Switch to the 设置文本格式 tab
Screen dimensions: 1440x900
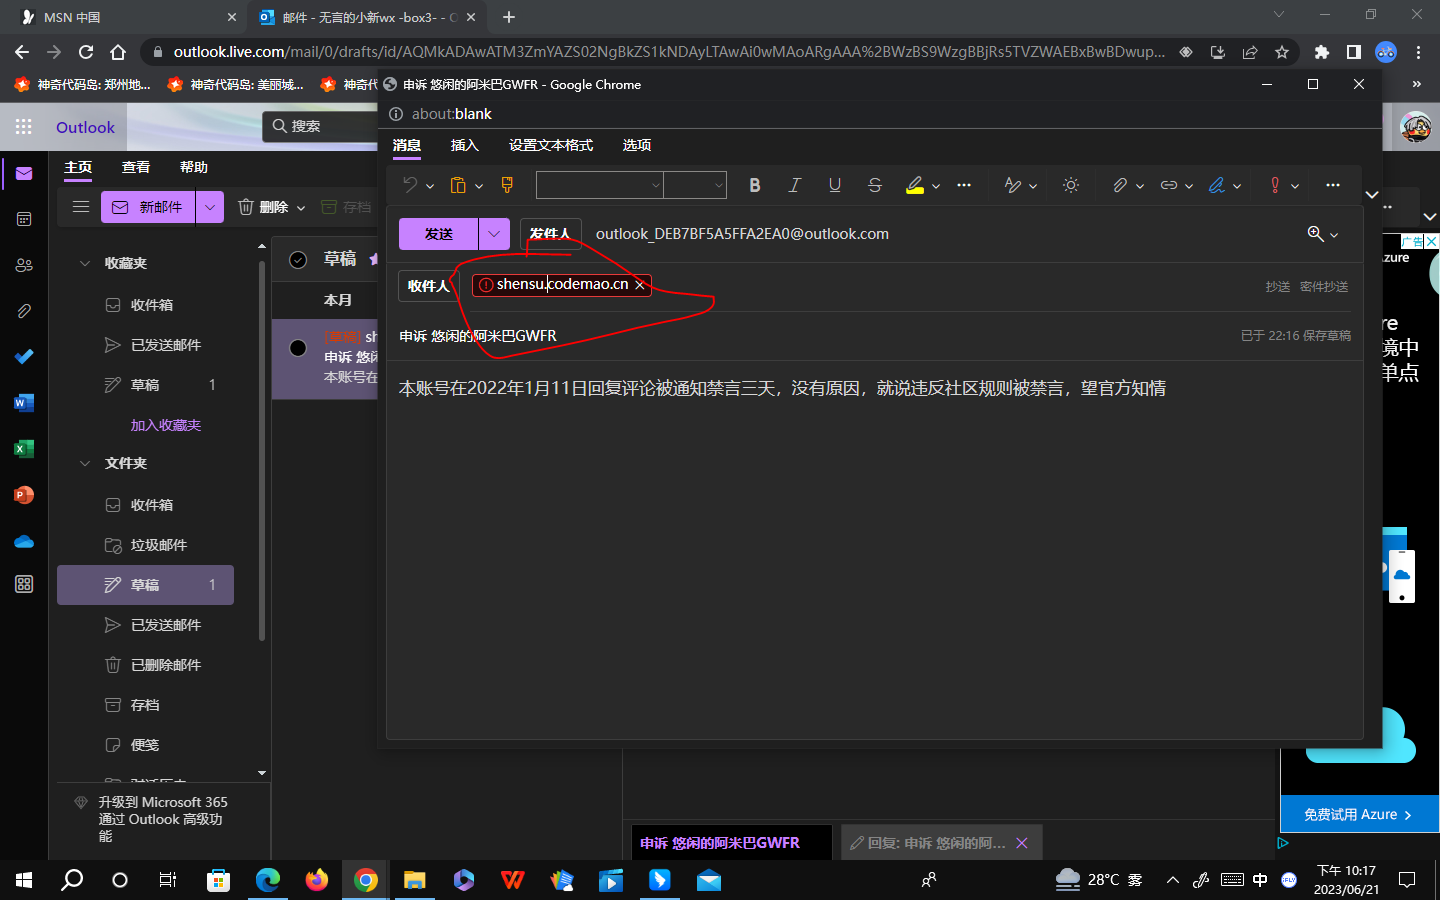(x=551, y=145)
